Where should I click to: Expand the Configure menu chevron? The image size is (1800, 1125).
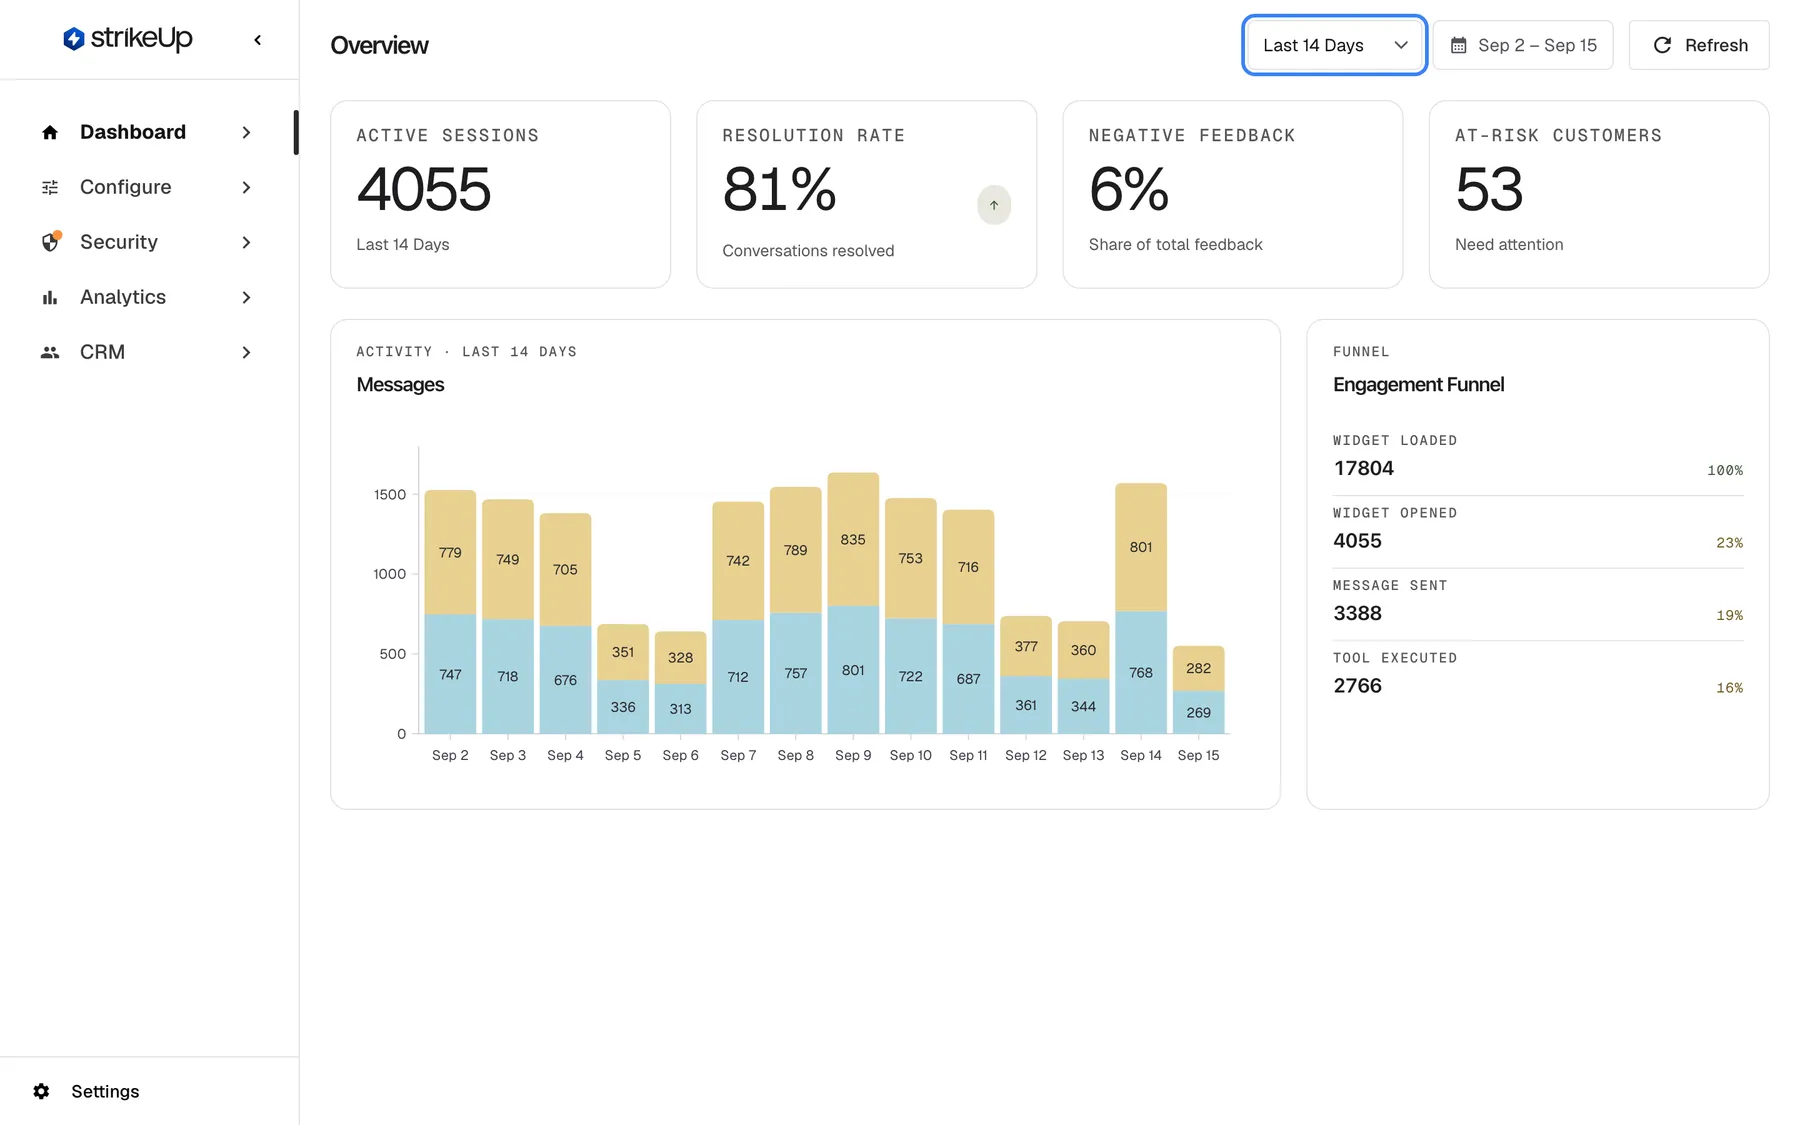tap(246, 187)
